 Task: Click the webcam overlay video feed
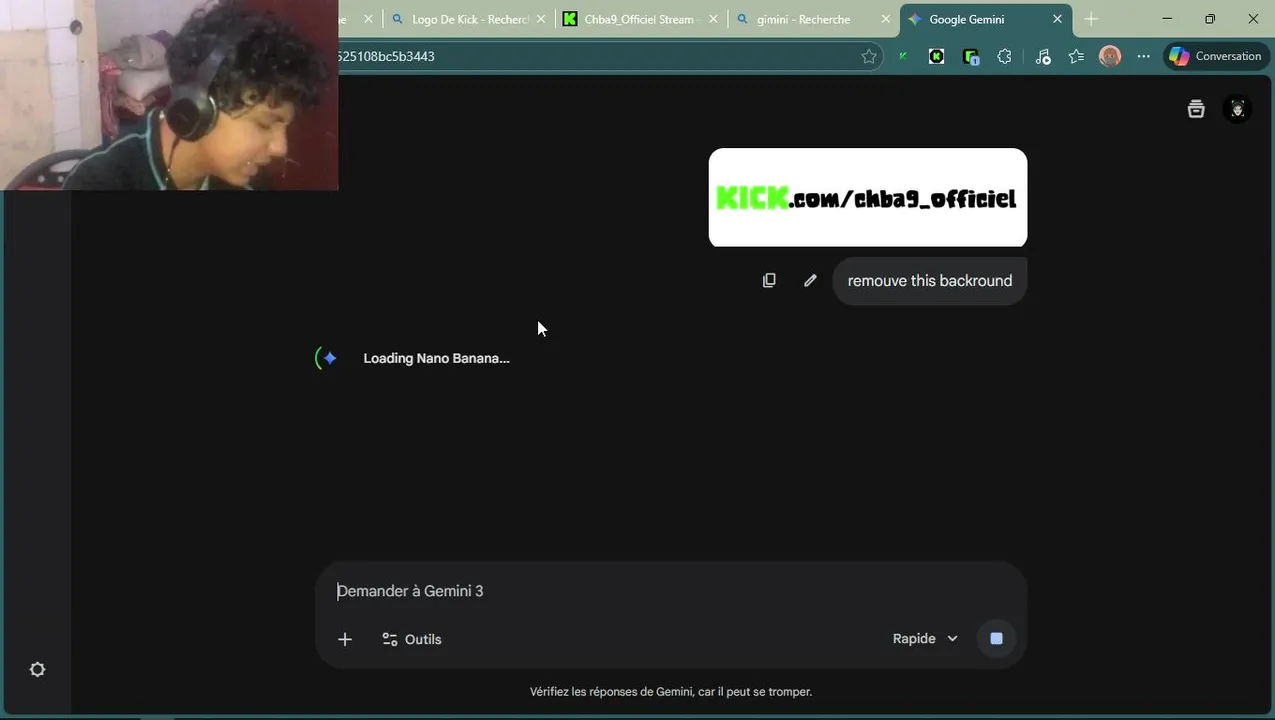pos(169,95)
